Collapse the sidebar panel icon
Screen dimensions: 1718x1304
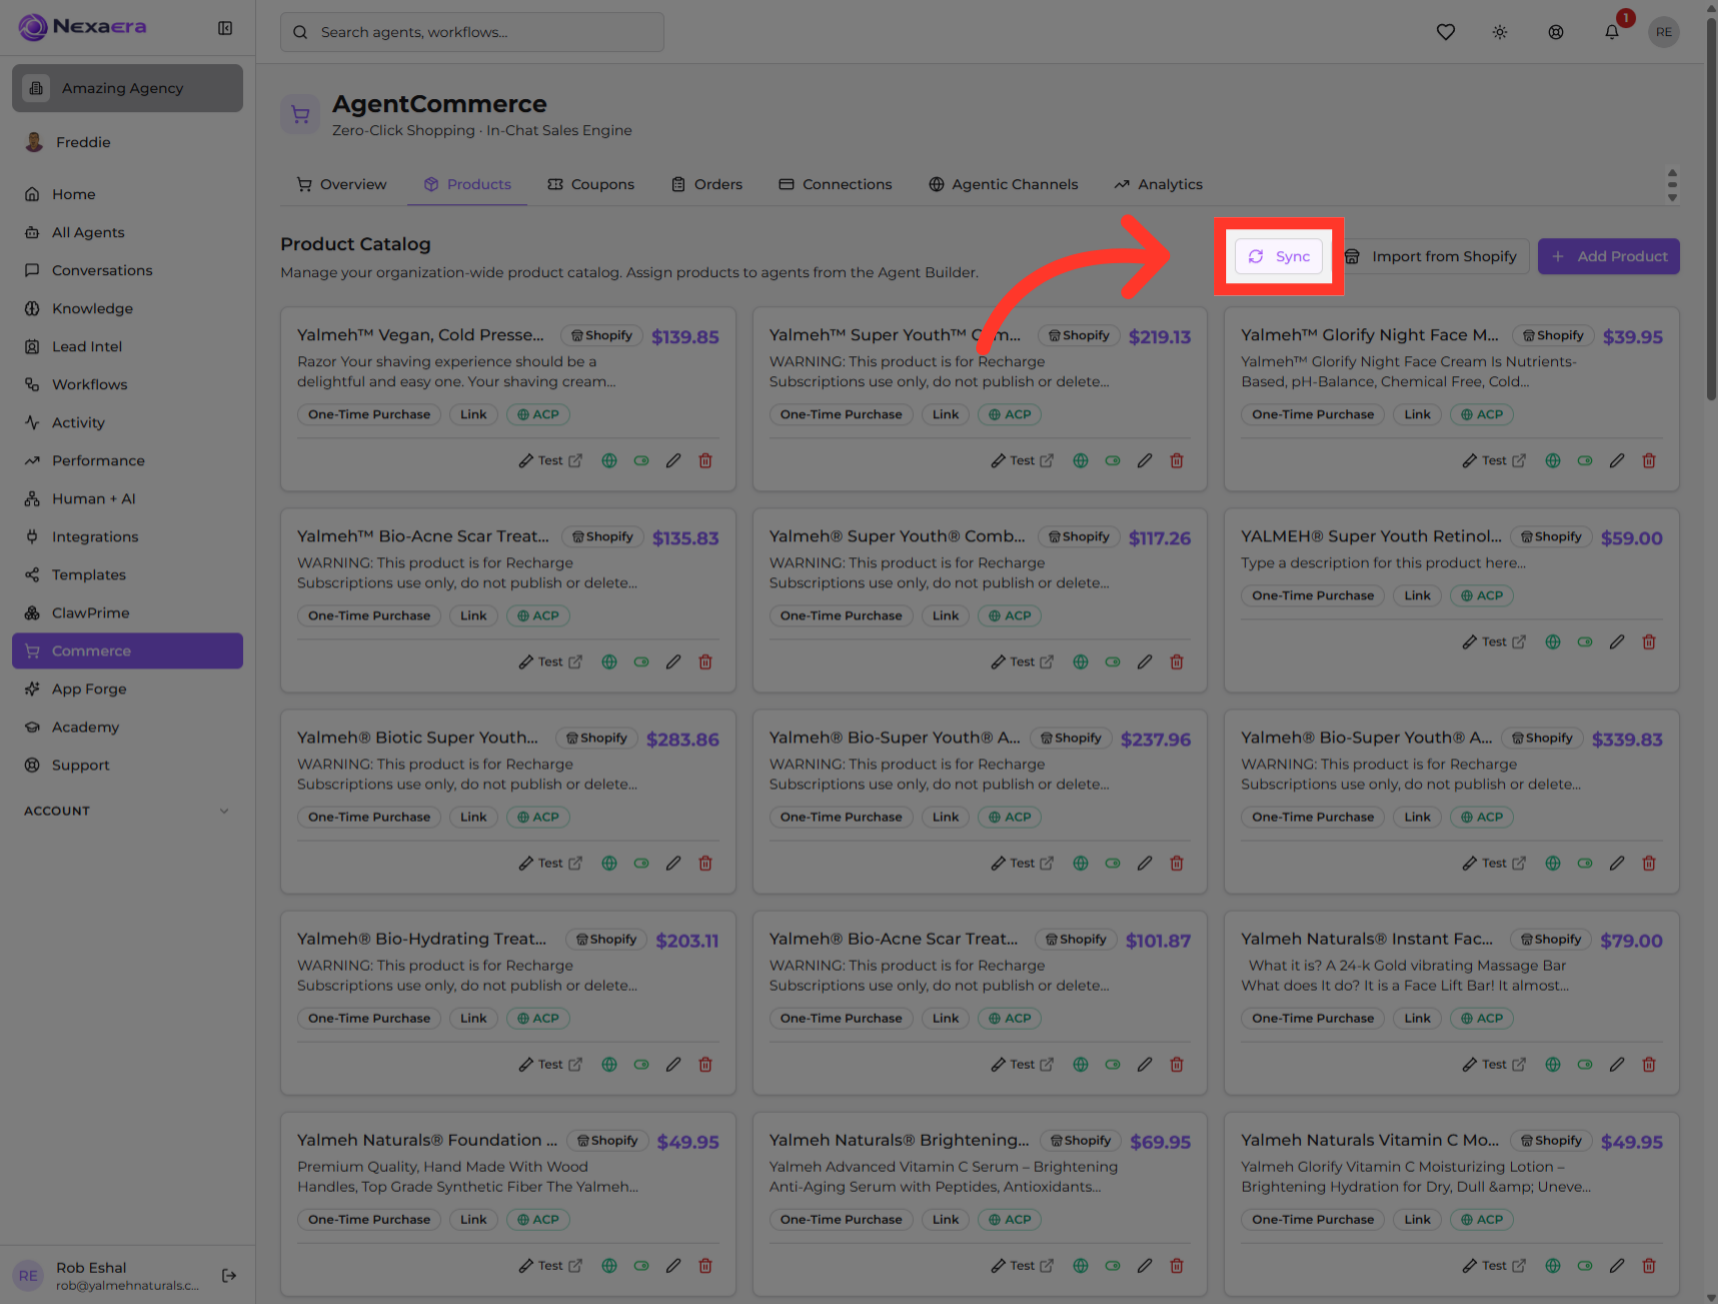[x=225, y=28]
